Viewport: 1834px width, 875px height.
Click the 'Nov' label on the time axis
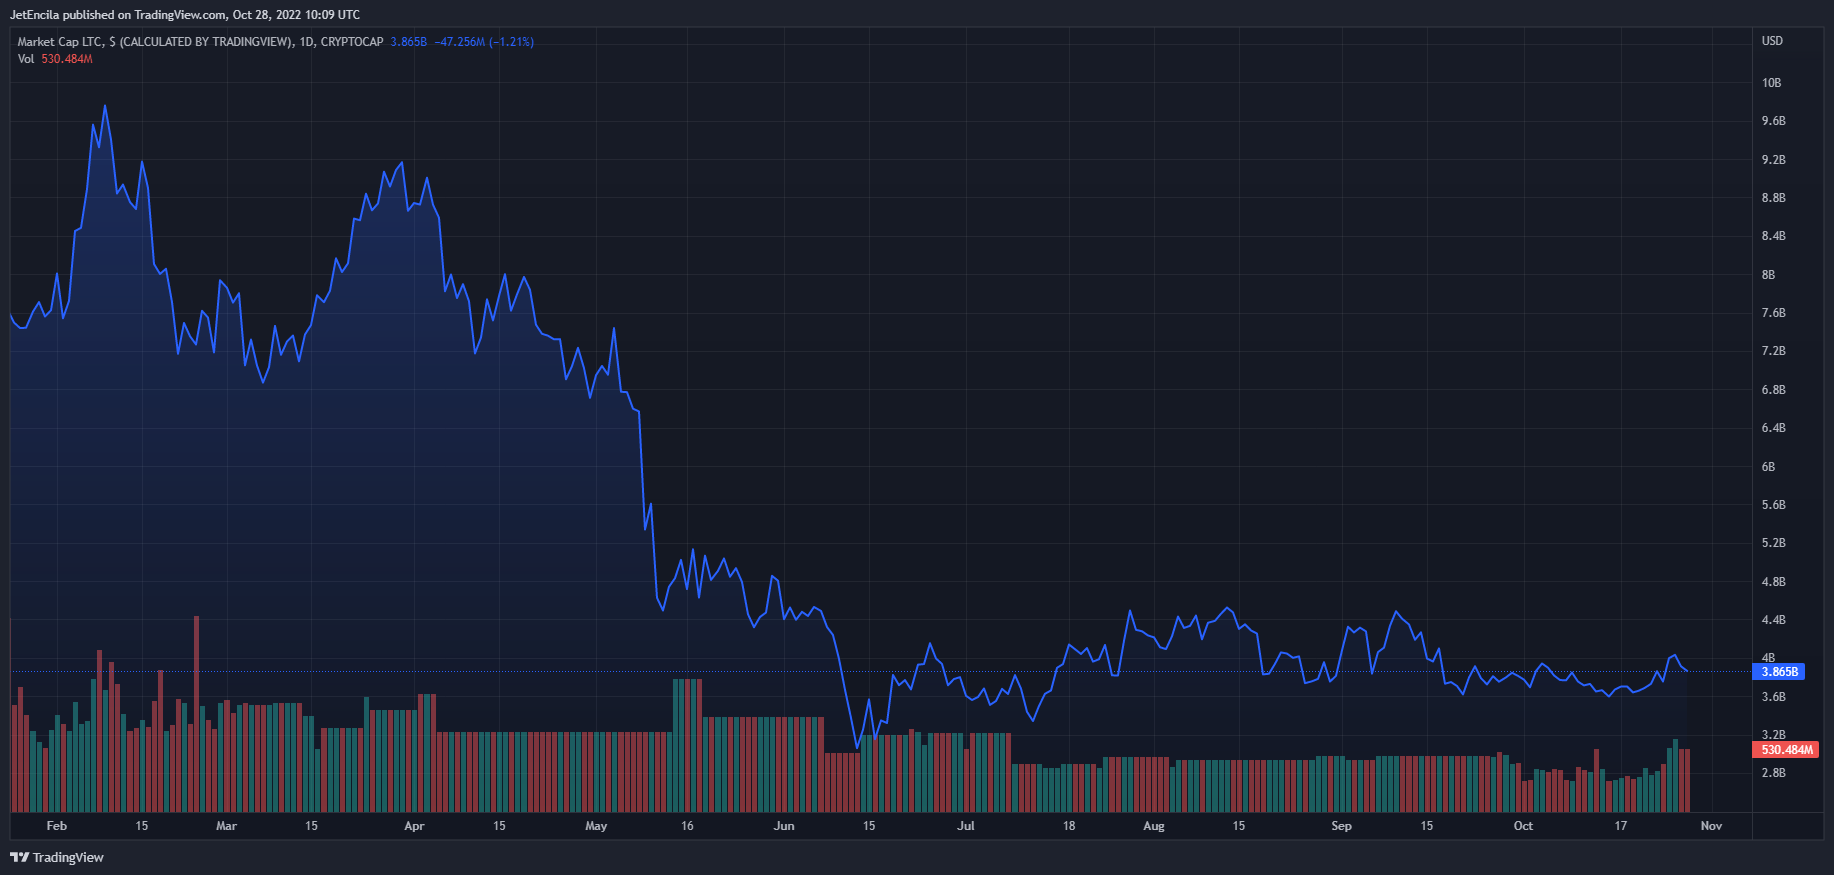pos(1711,826)
